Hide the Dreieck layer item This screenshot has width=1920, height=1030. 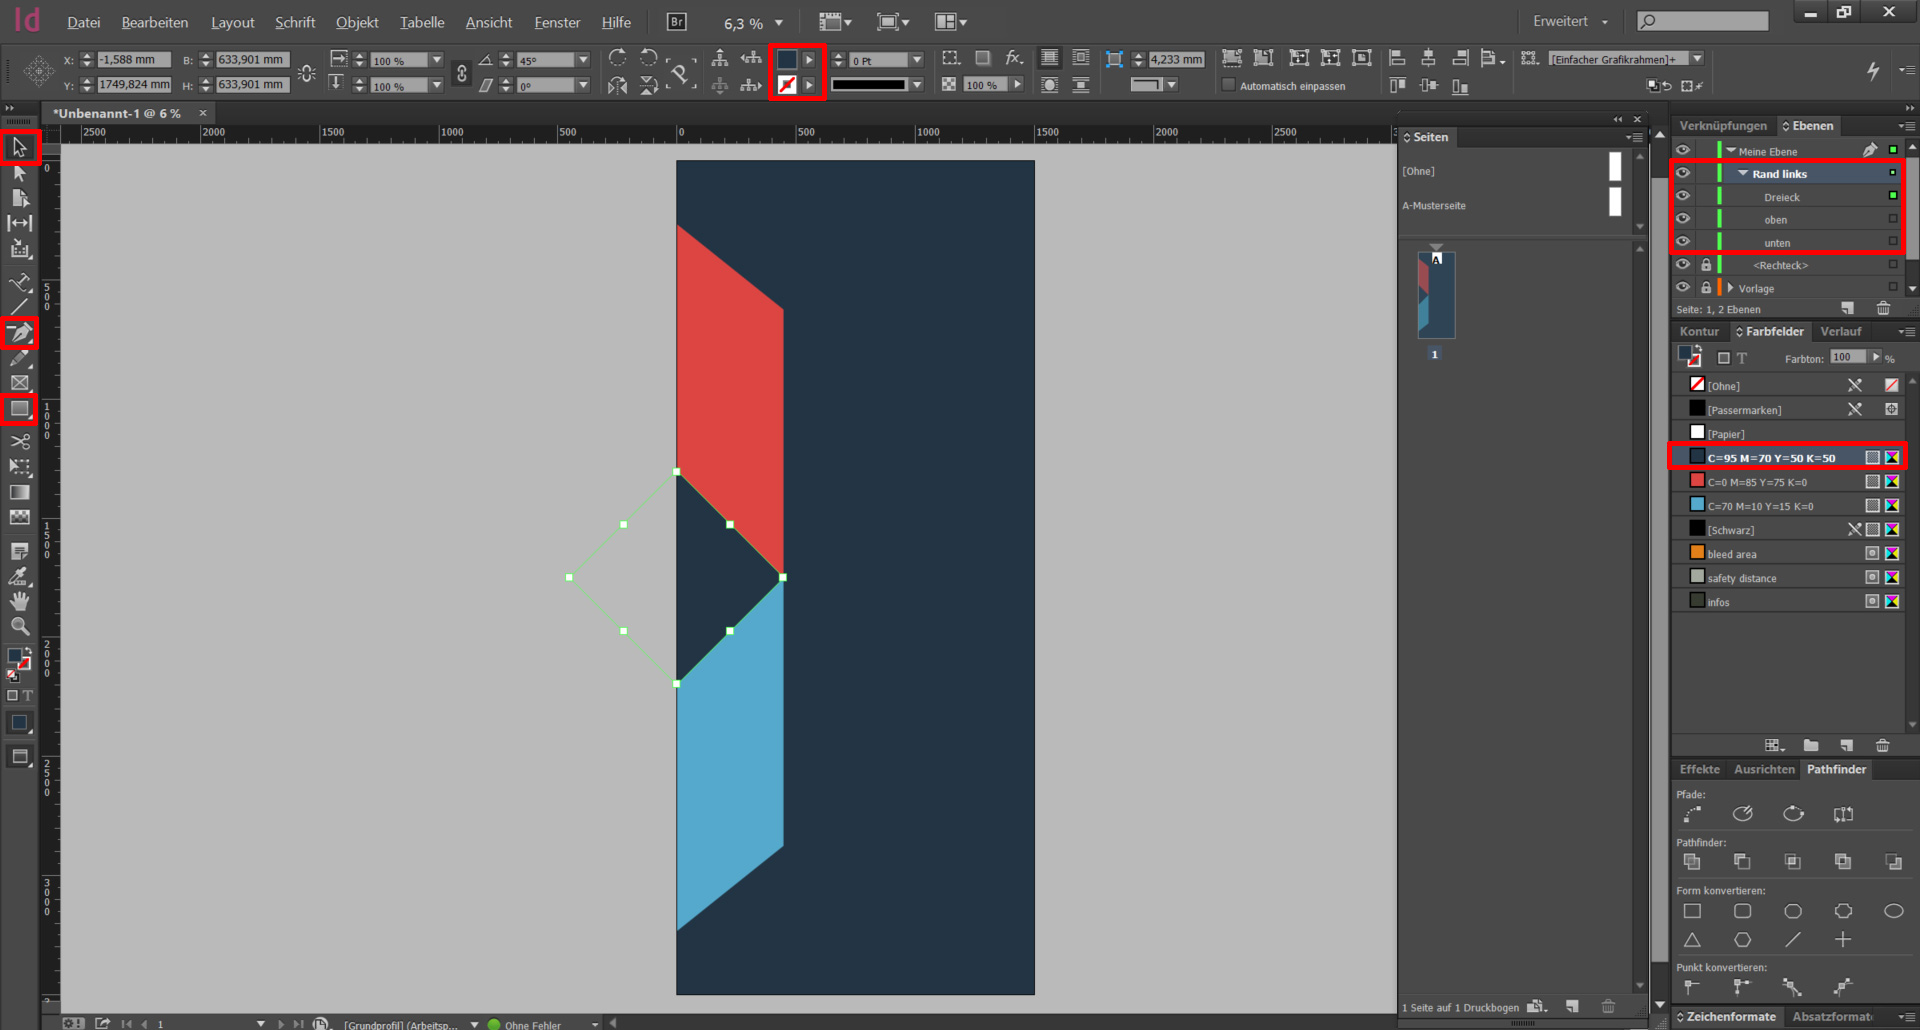tap(1683, 197)
